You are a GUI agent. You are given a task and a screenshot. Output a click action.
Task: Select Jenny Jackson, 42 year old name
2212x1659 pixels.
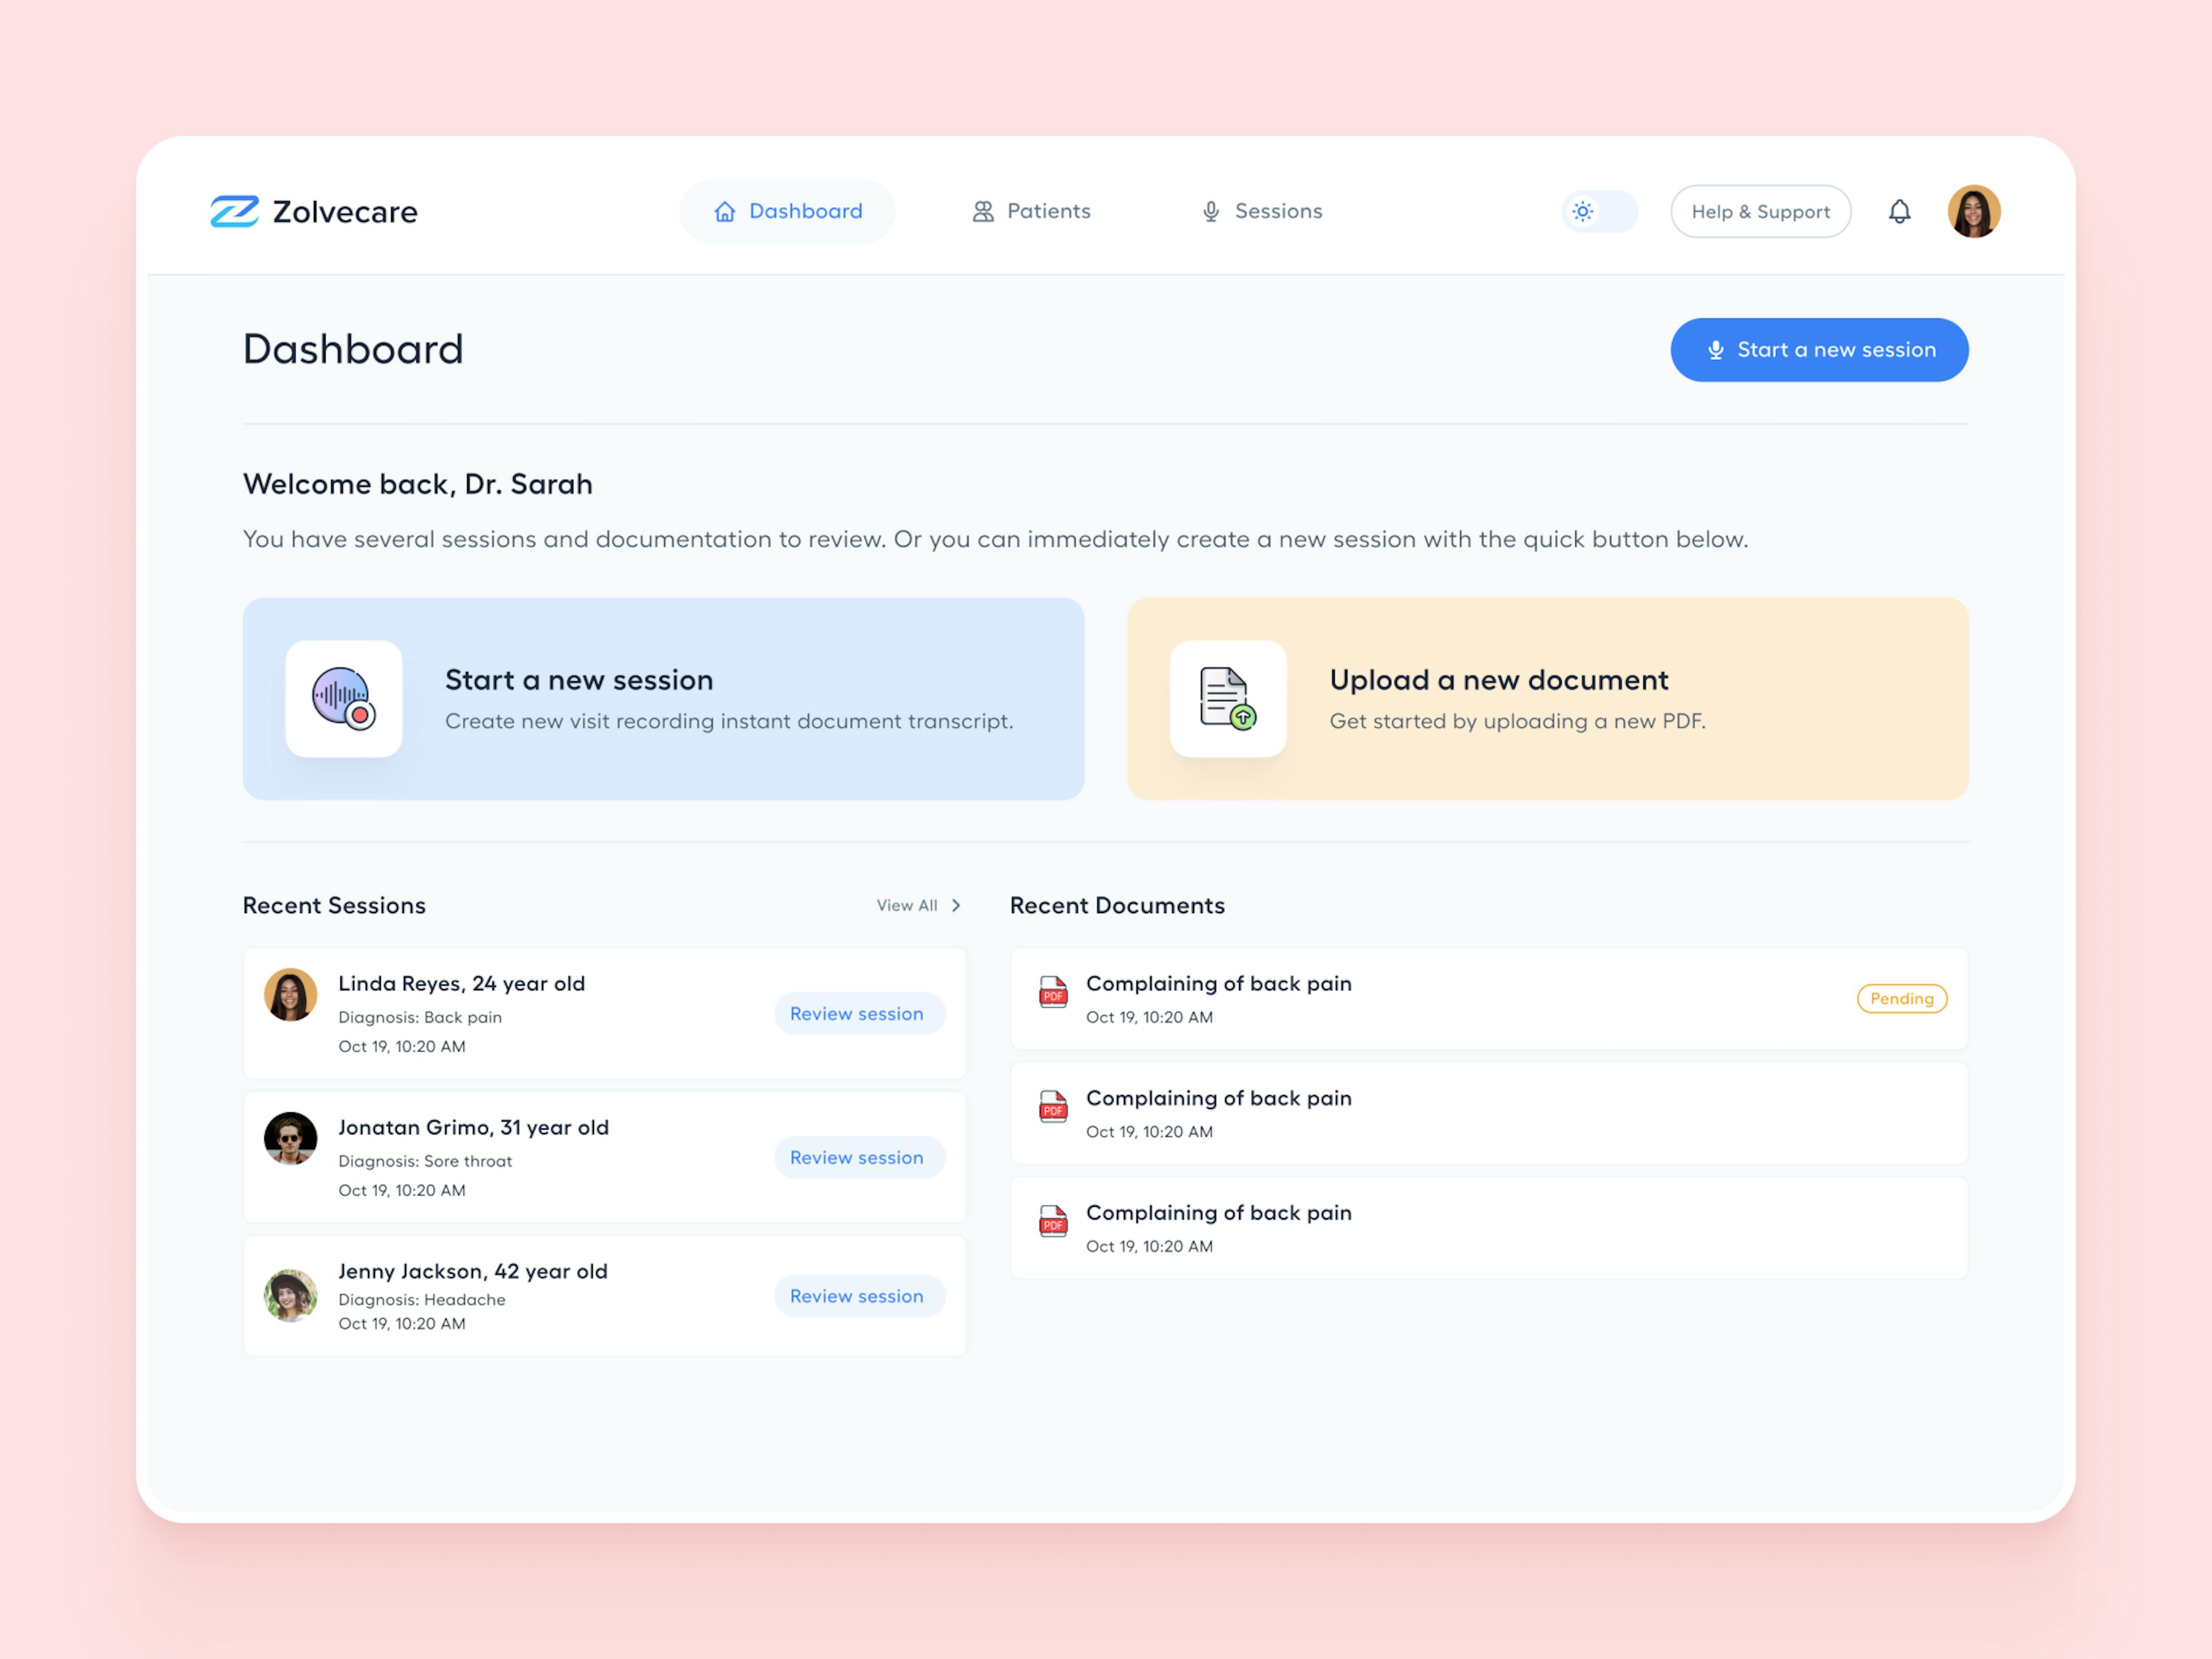pyautogui.click(x=472, y=1271)
